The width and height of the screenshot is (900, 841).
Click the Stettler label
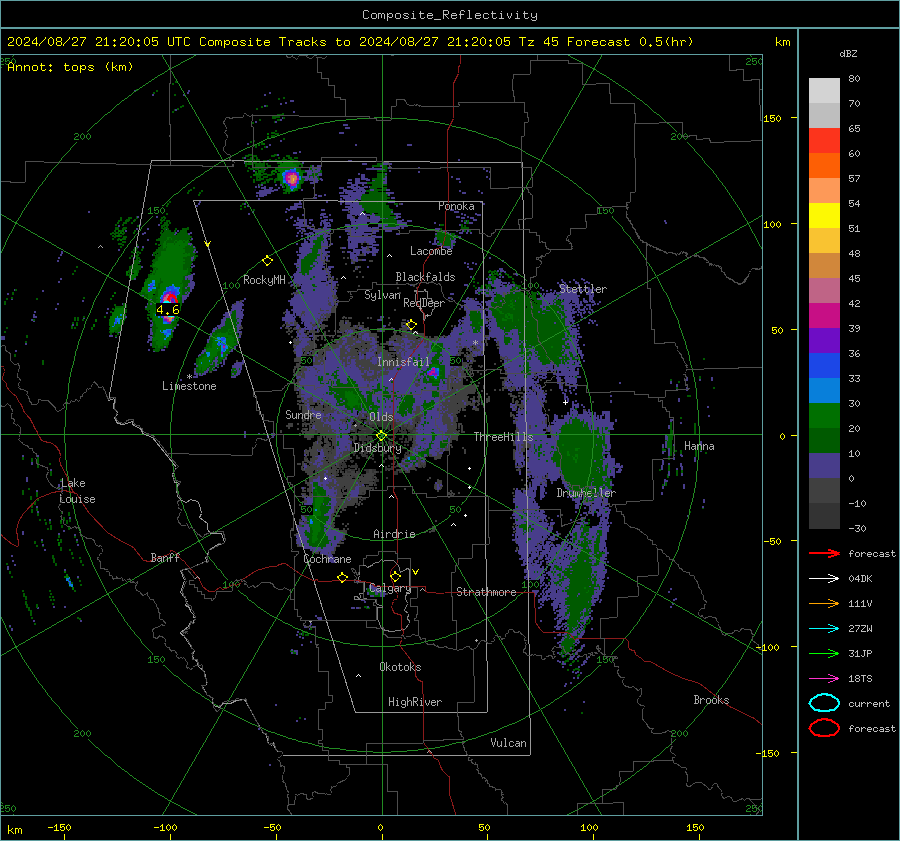pyautogui.click(x=583, y=289)
